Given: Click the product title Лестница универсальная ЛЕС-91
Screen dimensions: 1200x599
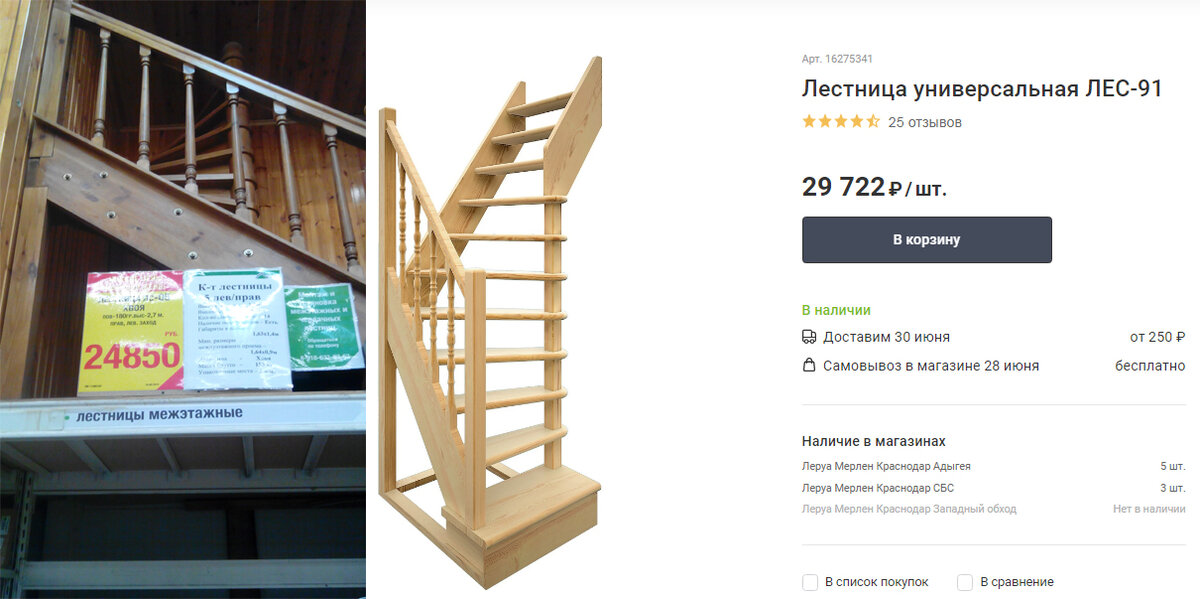Looking at the screenshot, I should 982,88.
